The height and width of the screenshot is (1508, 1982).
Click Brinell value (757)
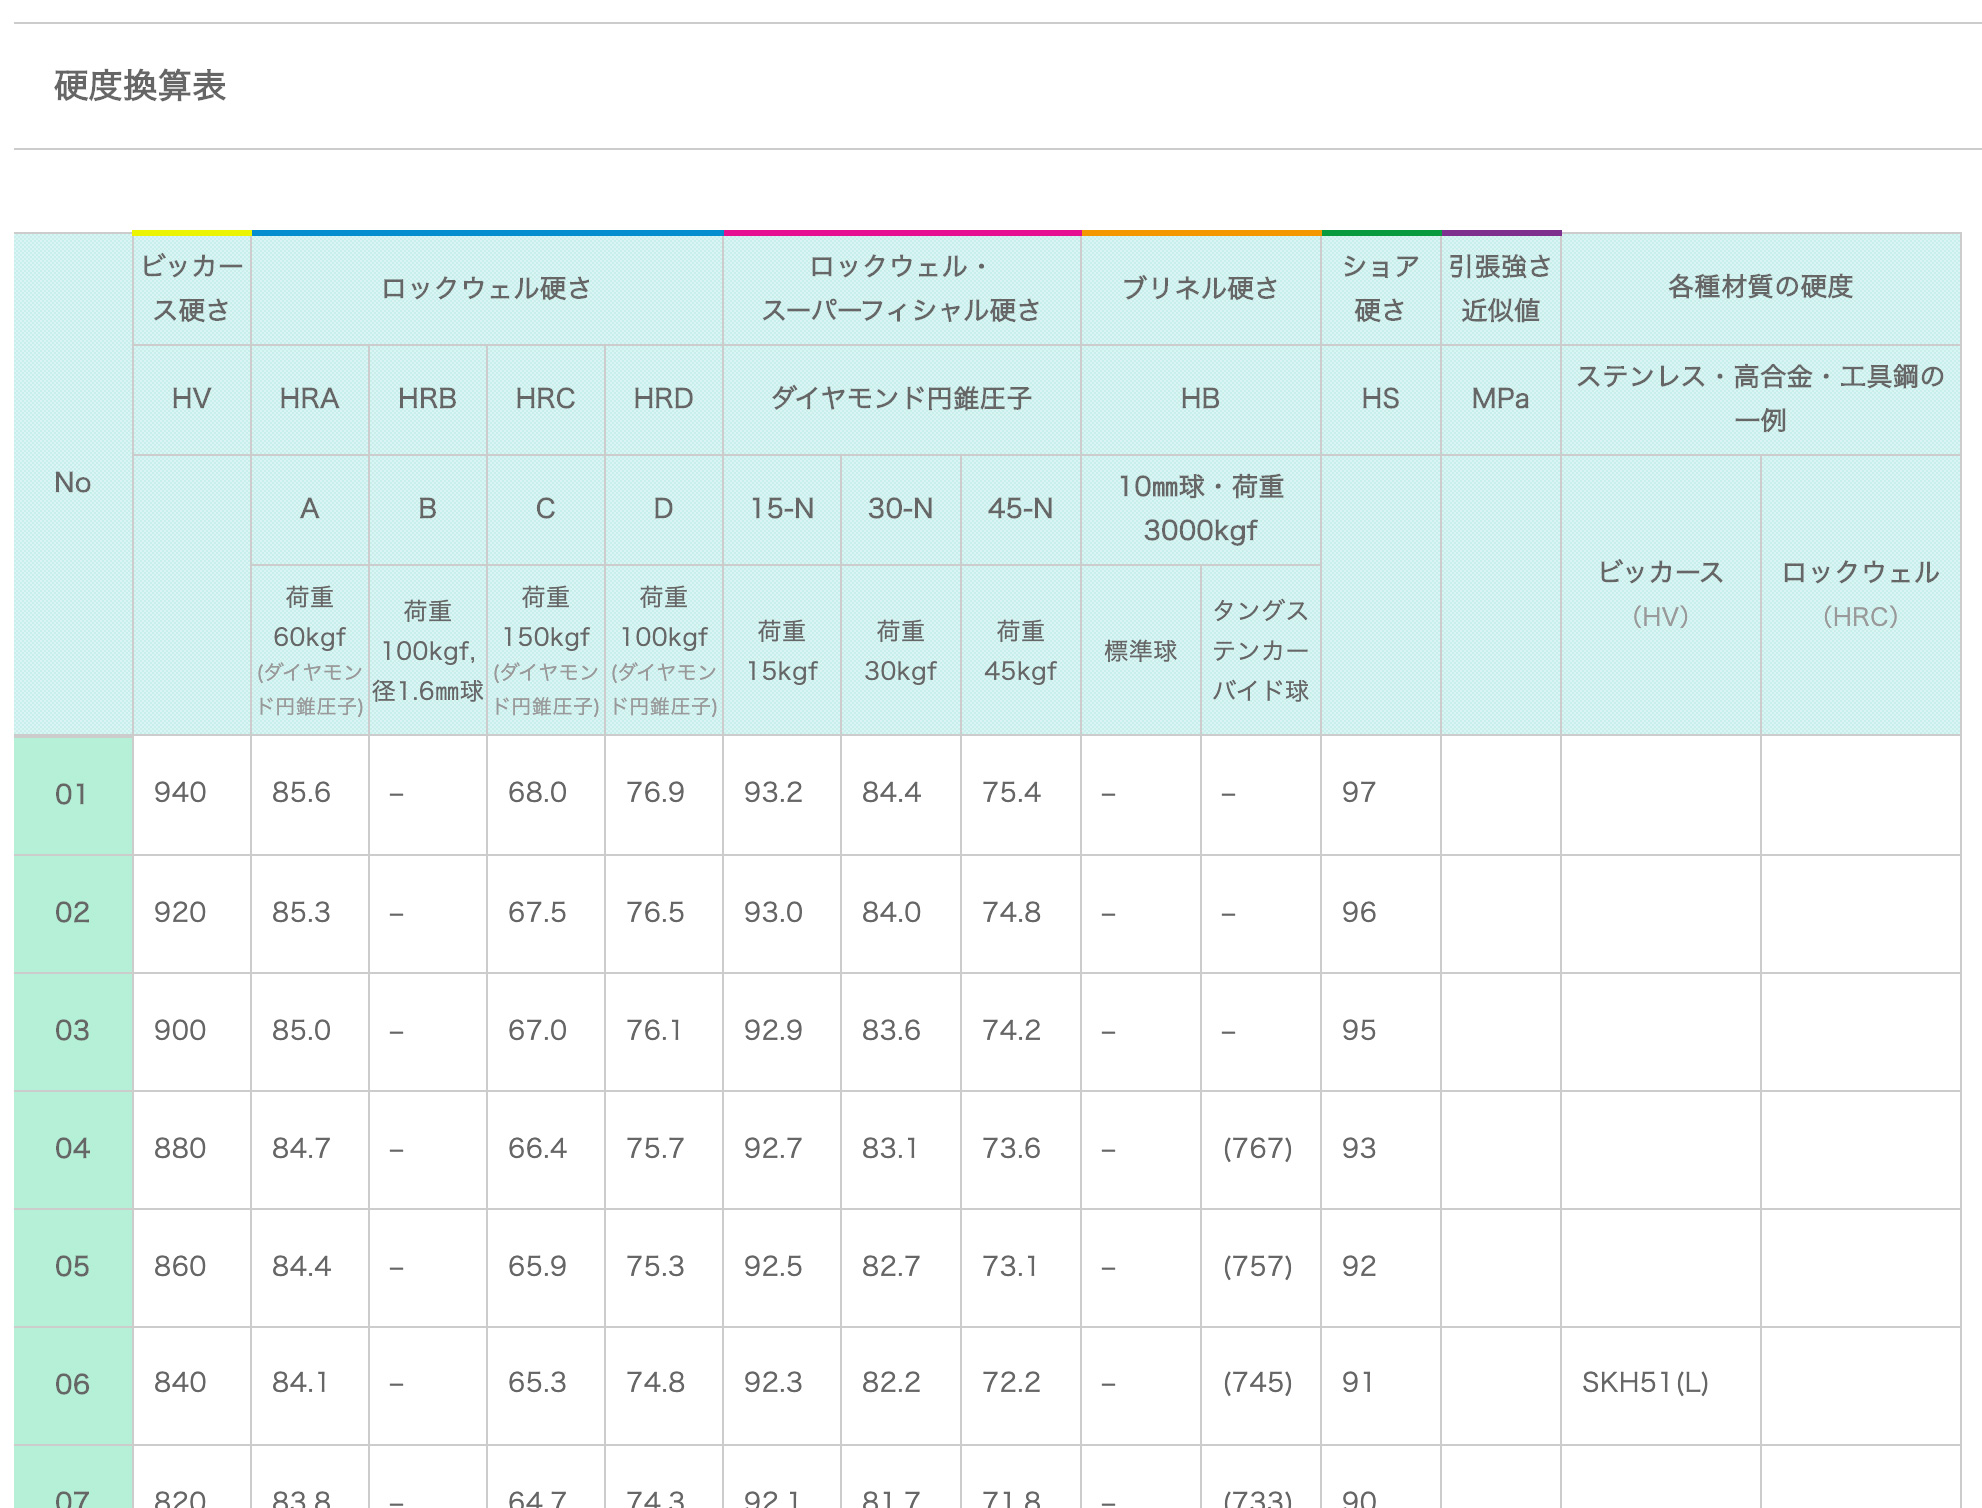point(1258,1266)
